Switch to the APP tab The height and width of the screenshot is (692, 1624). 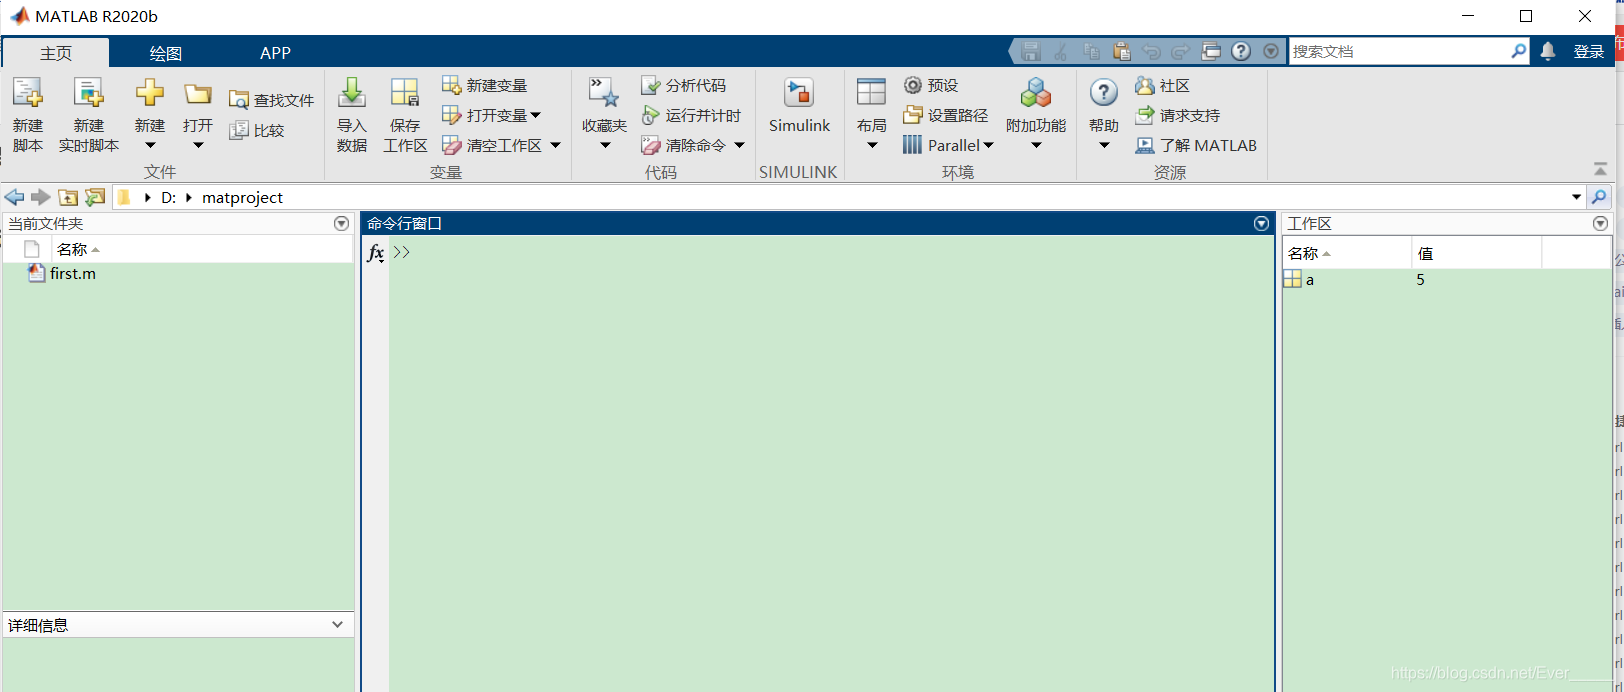[275, 53]
